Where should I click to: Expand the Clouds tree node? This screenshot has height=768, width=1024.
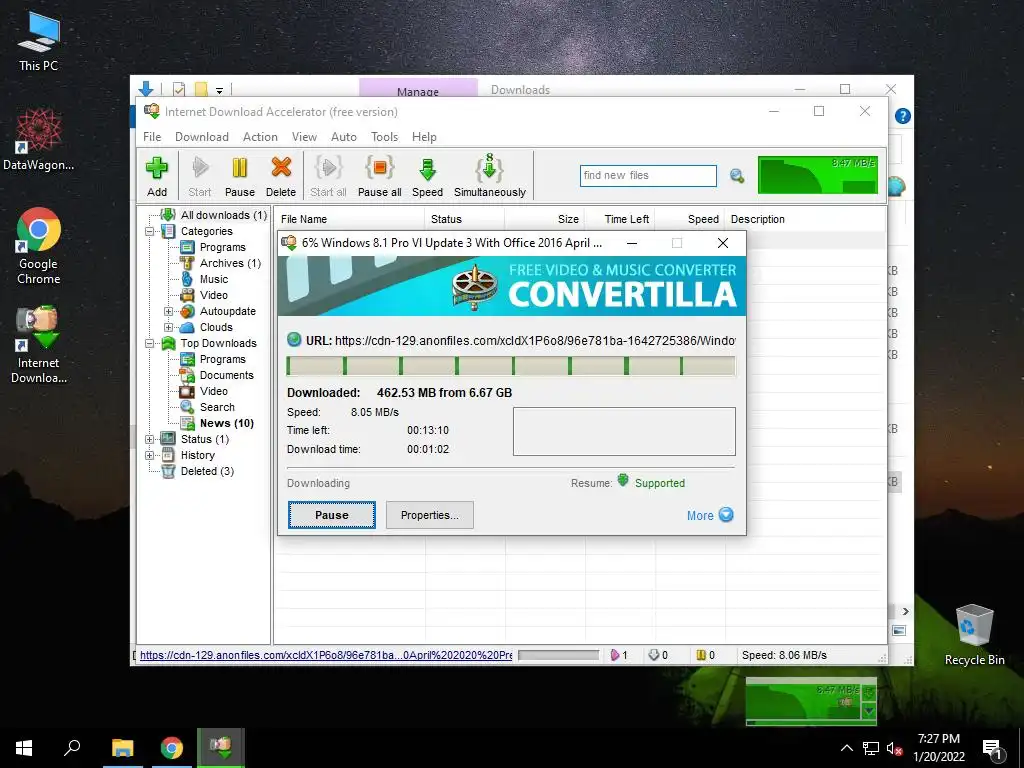(168, 327)
